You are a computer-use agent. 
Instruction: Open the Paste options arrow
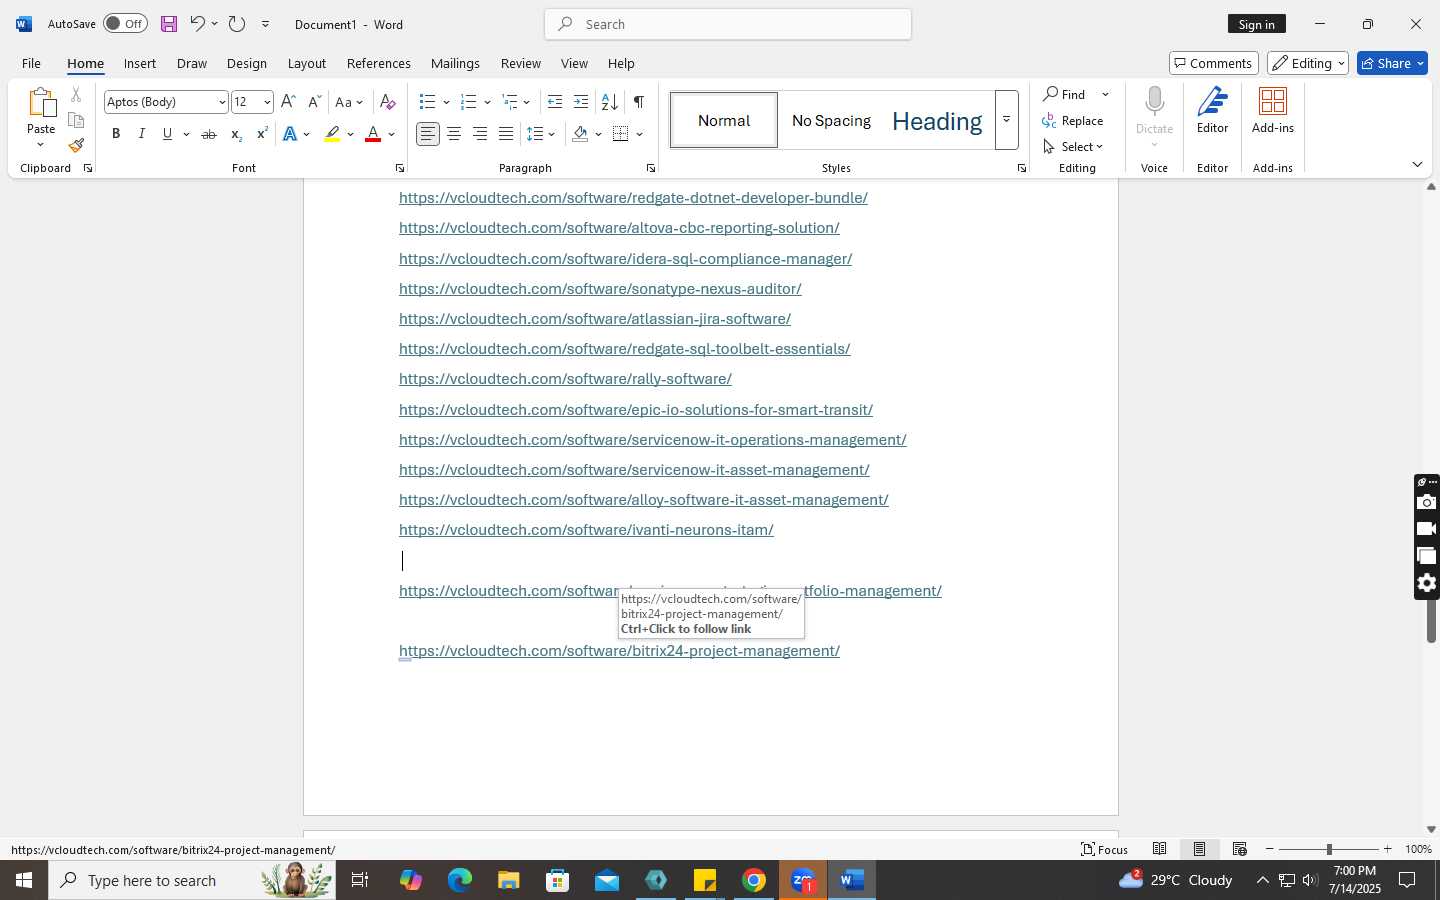tap(41, 146)
